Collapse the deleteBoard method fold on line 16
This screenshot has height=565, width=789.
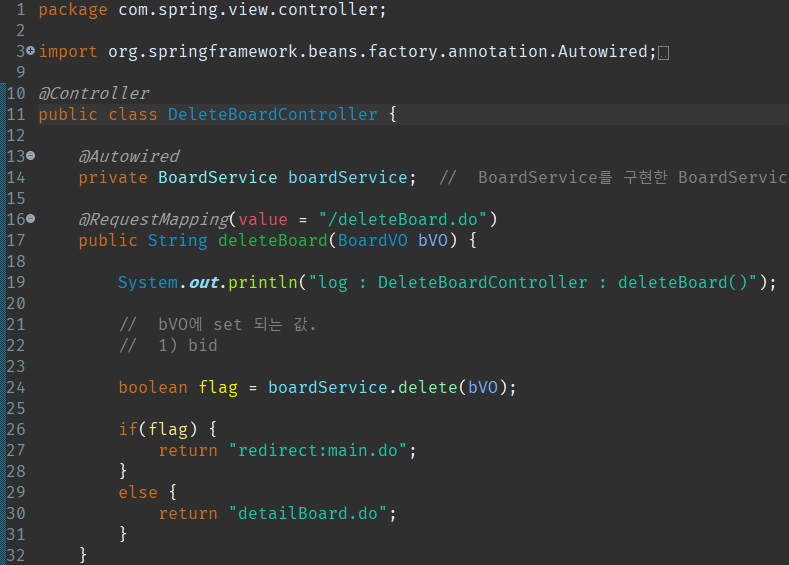pos(30,218)
